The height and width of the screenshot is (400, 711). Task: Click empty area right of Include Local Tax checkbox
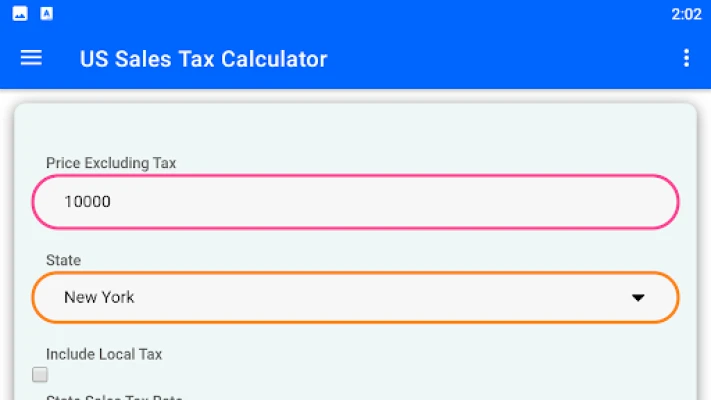[x=363, y=375]
